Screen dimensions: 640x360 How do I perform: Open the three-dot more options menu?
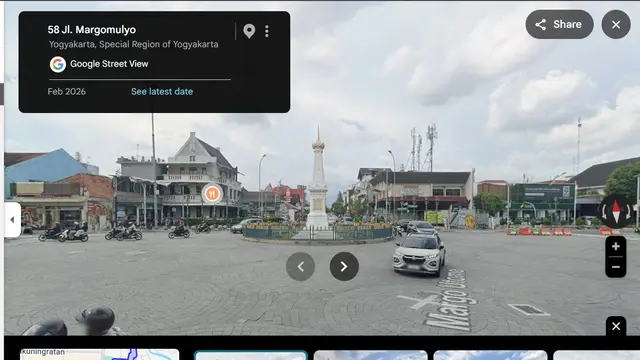pos(267,31)
